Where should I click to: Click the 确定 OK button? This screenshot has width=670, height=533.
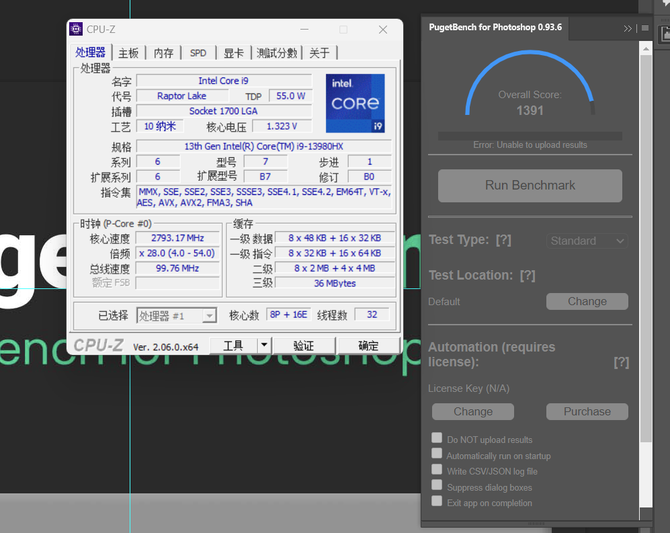(368, 345)
